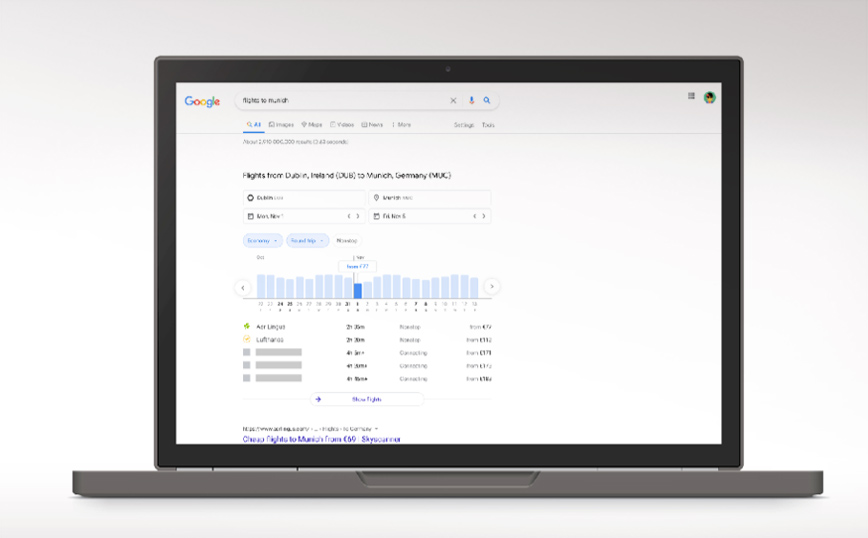Expand the Economy class dropdown

262,240
